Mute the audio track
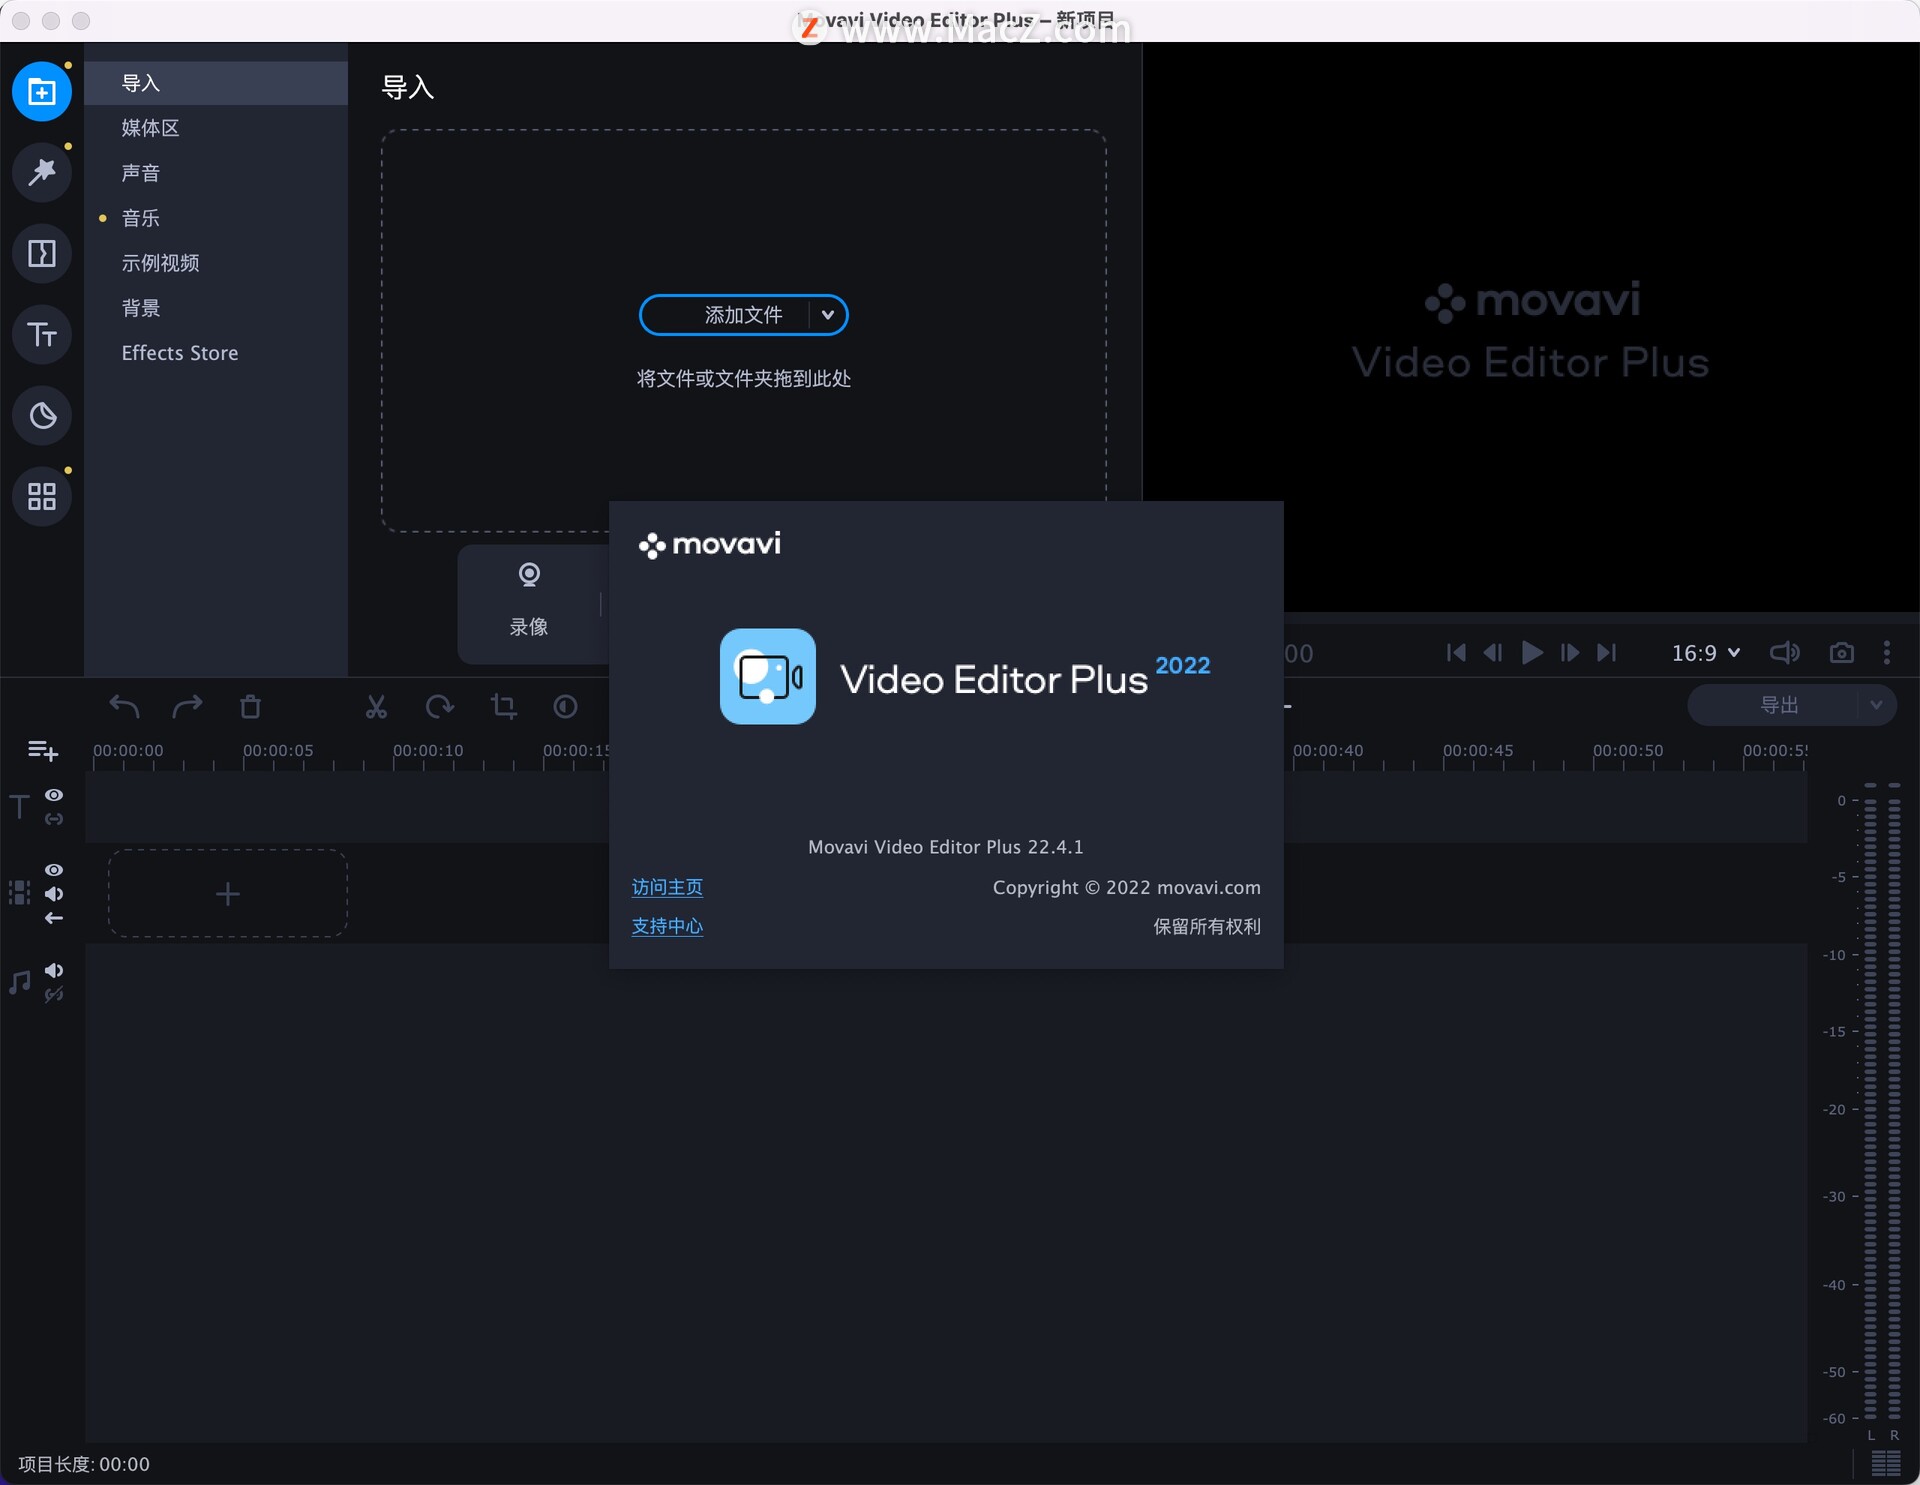This screenshot has width=1920, height=1485. pos(54,970)
